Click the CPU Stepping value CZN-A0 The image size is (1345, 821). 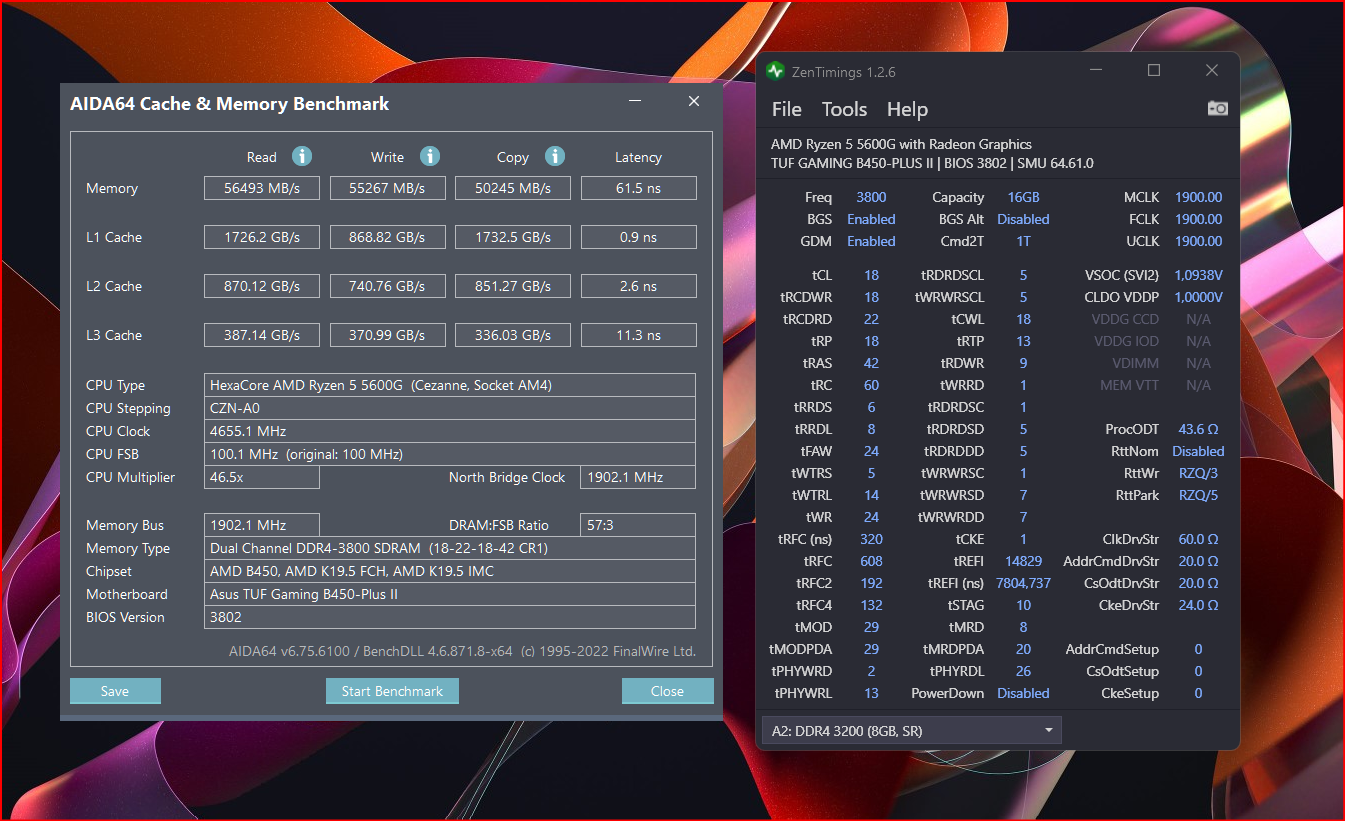point(450,408)
